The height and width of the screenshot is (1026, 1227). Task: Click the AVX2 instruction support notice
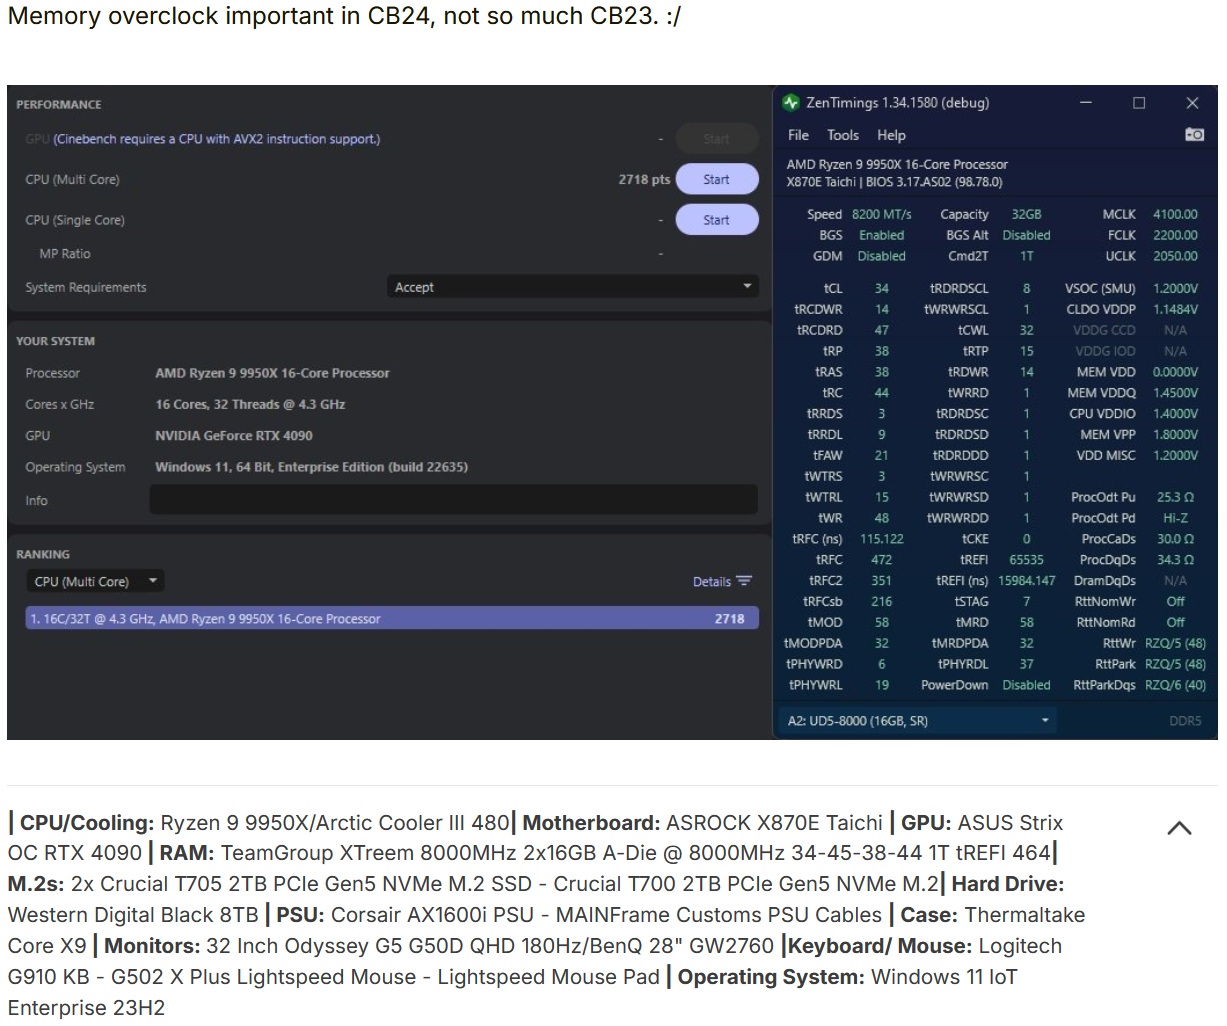click(x=217, y=139)
